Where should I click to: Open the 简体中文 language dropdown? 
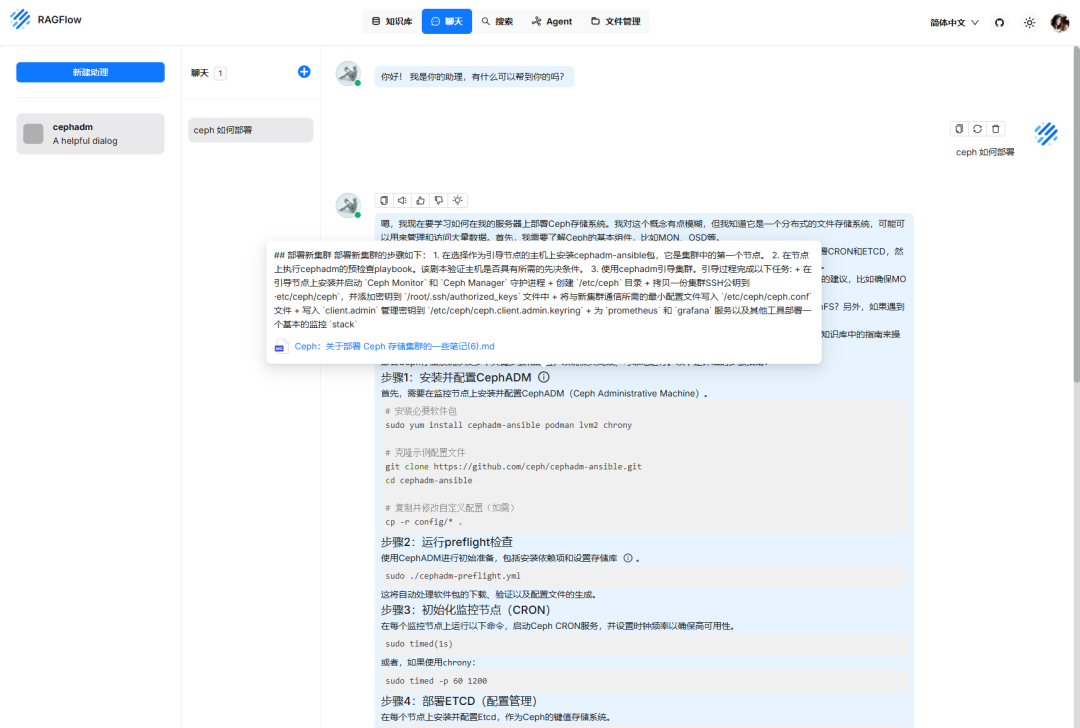tap(954, 23)
